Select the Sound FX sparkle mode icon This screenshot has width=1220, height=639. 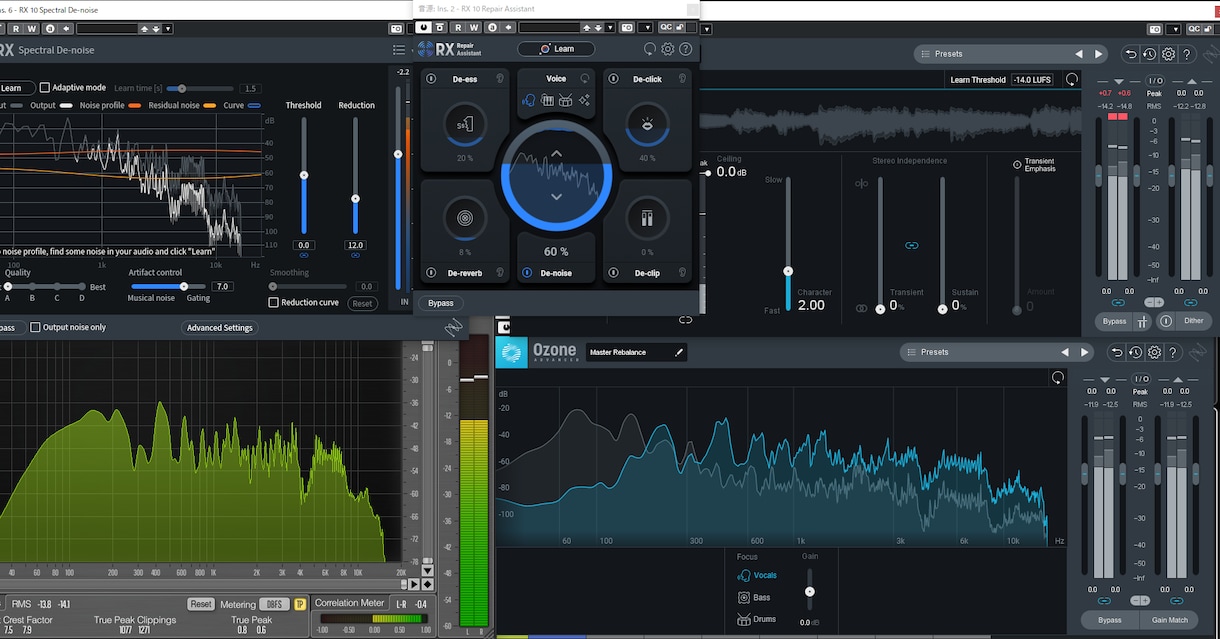coord(584,100)
